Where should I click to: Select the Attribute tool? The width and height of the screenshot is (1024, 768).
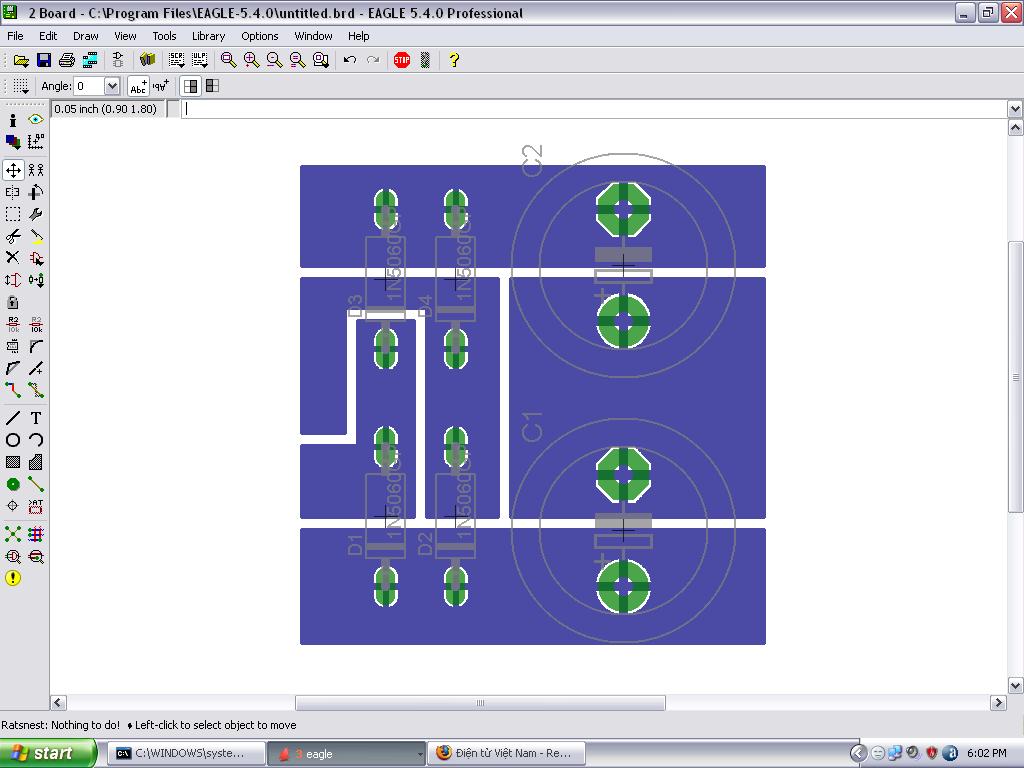[x=36, y=506]
